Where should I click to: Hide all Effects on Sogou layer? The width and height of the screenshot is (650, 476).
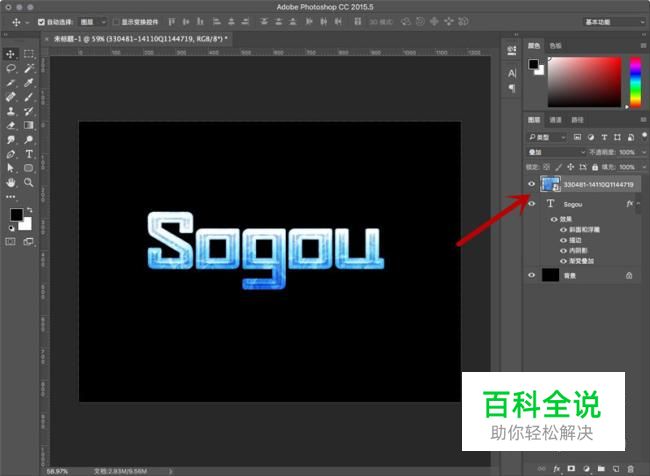[554, 219]
